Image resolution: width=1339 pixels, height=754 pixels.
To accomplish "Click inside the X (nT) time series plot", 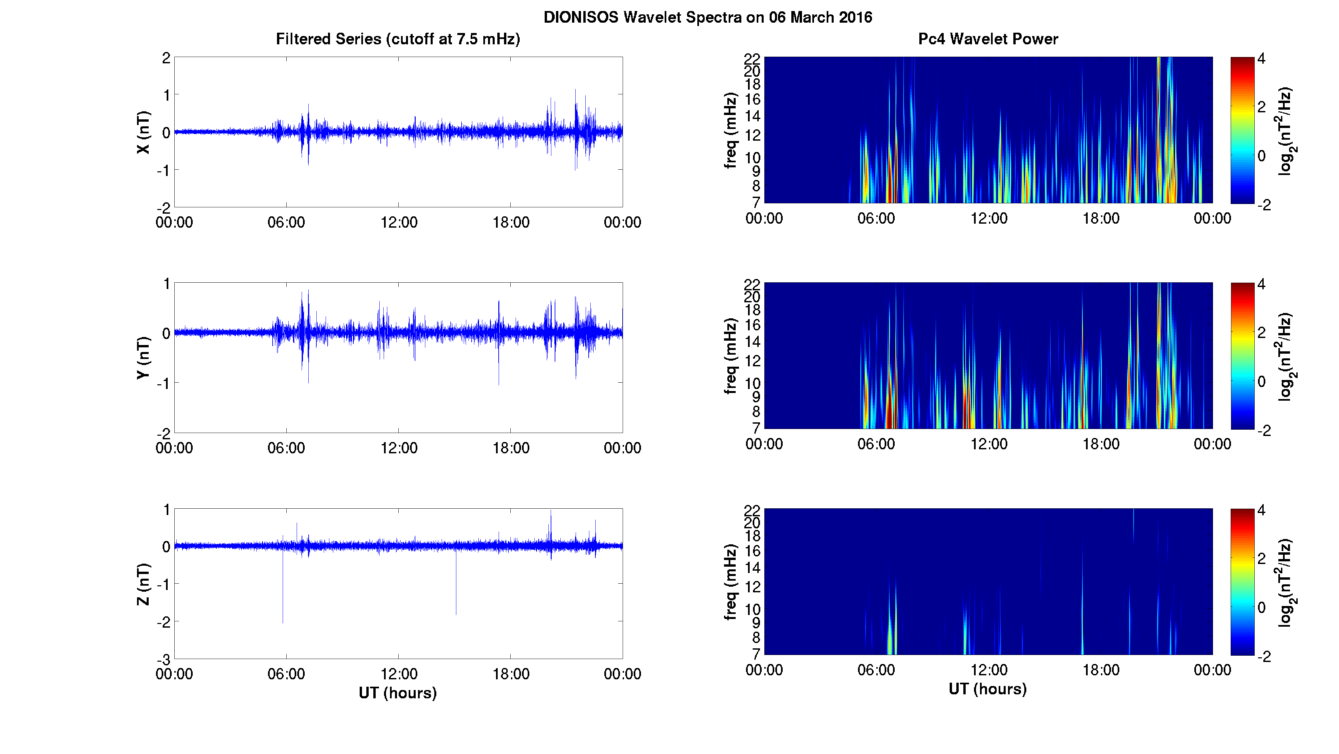I will click(x=398, y=131).
